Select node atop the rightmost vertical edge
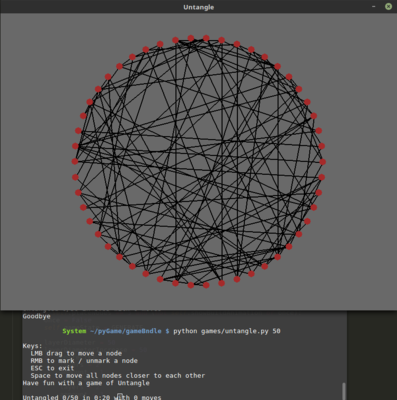 (278, 67)
